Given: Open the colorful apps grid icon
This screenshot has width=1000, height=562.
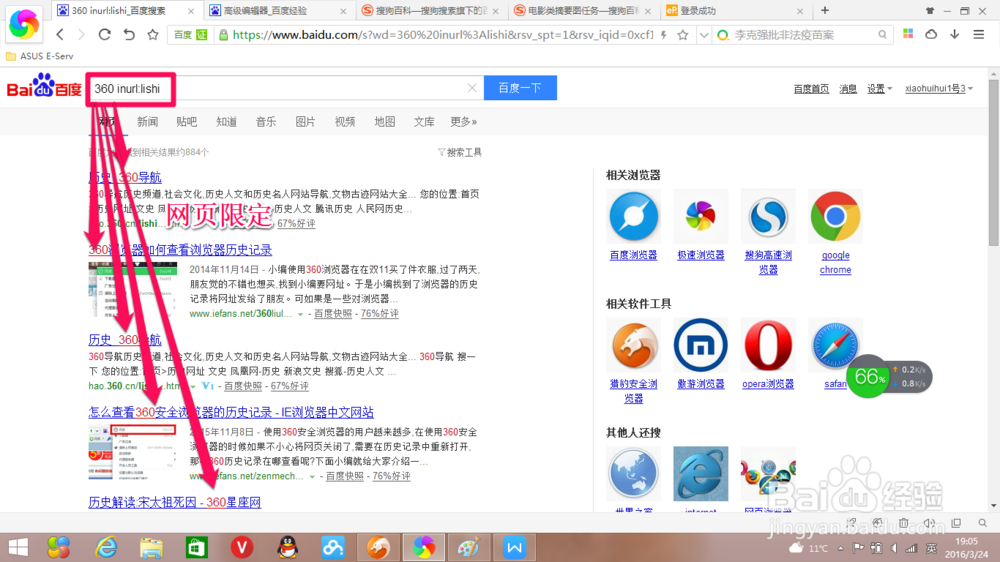Looking at the screenshot, I should [x=908, y=34].
